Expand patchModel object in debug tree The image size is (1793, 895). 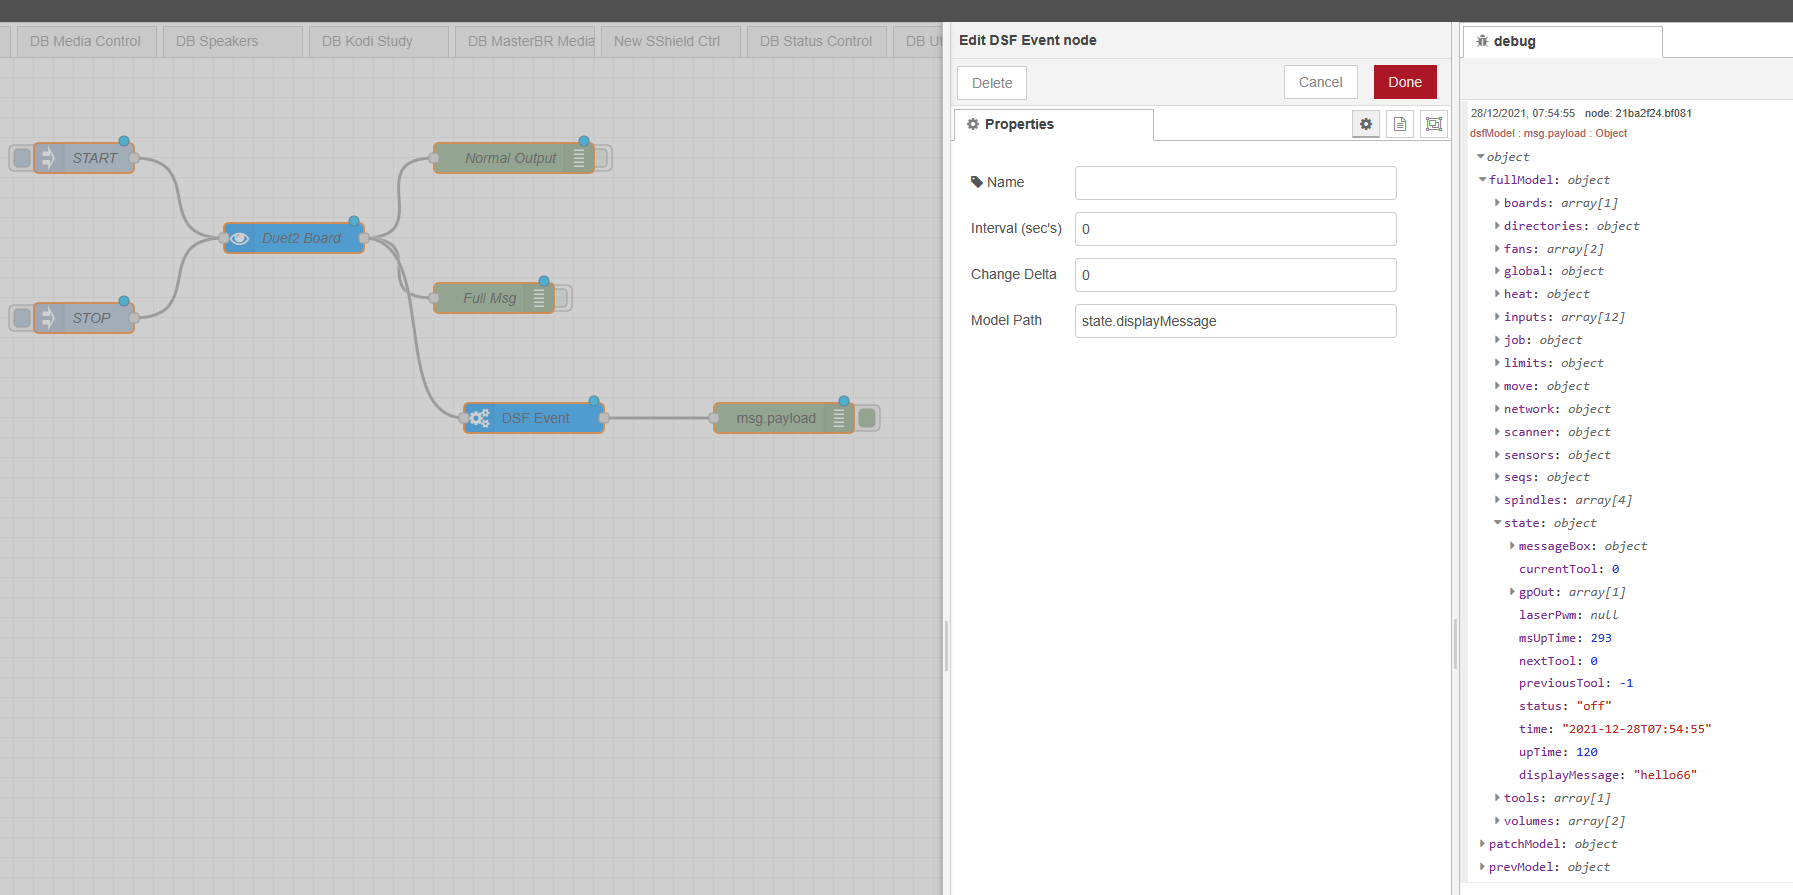1482,844
